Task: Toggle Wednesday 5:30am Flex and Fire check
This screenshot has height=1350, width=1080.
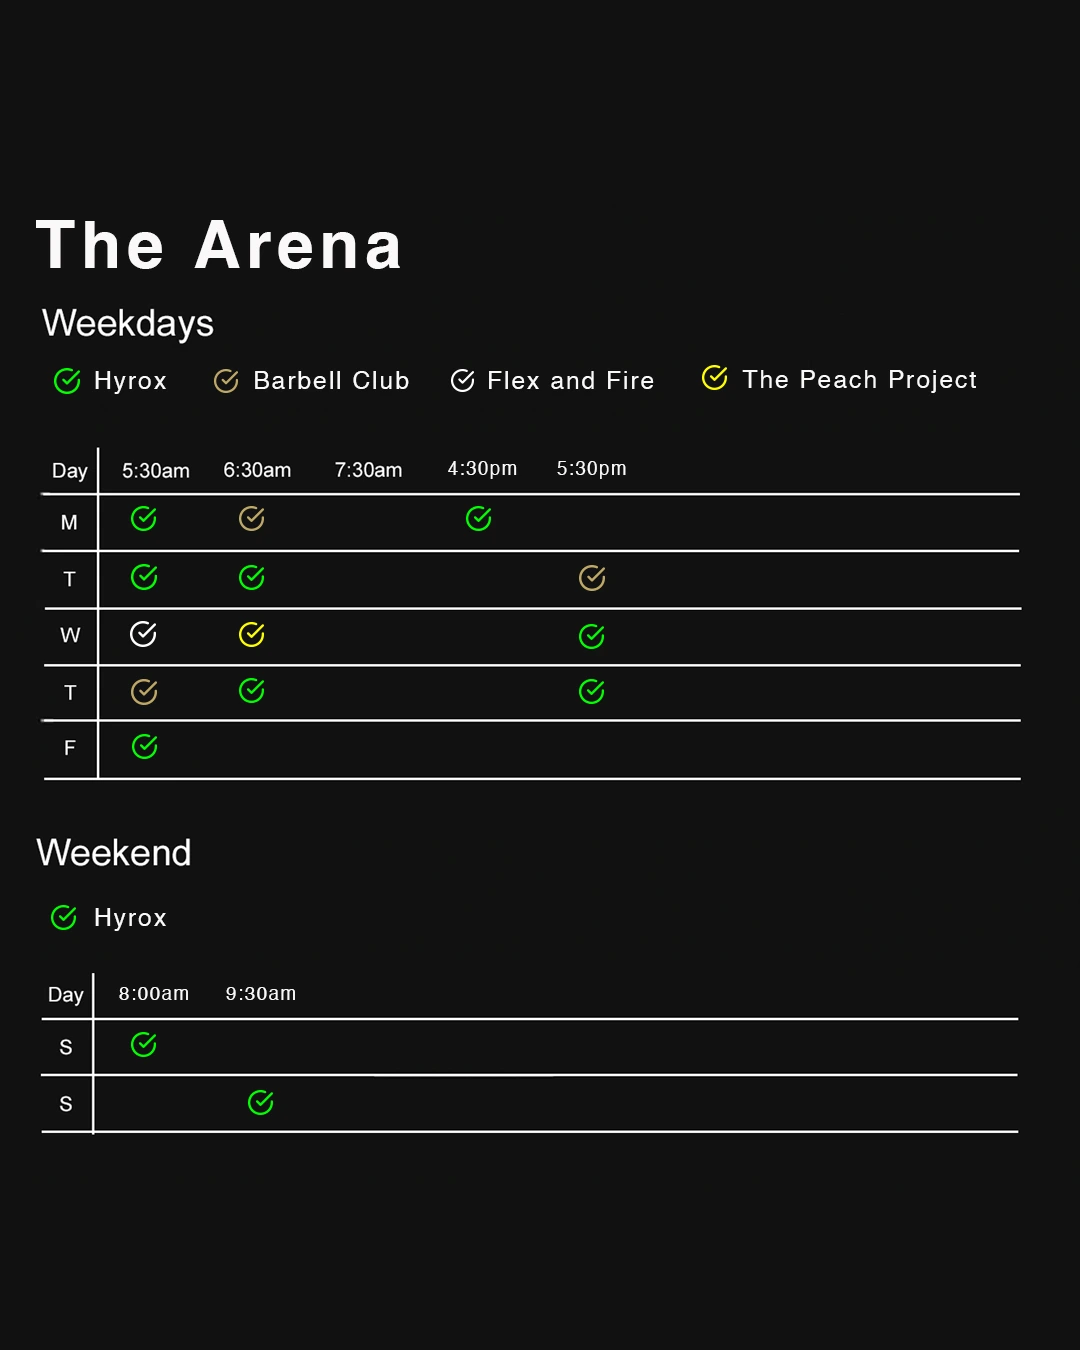Action: pyautogui.click(x=144, y=634)
